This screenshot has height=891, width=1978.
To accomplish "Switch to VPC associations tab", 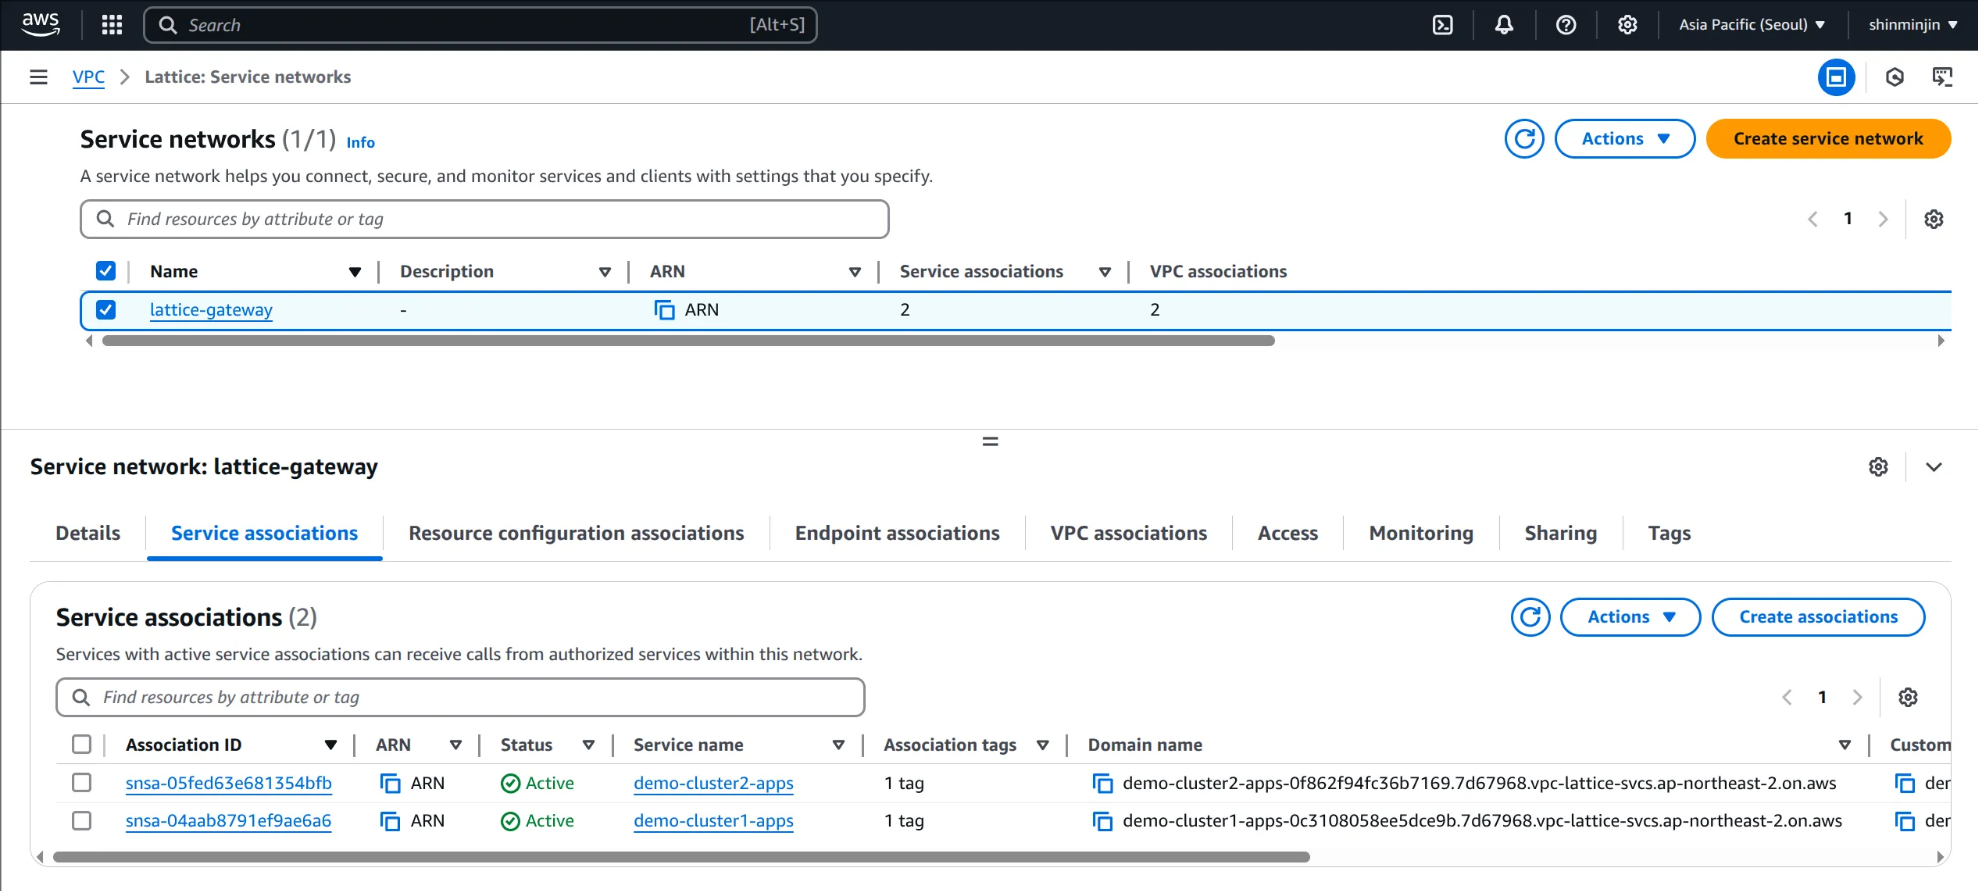I will tap(1128, 533).
